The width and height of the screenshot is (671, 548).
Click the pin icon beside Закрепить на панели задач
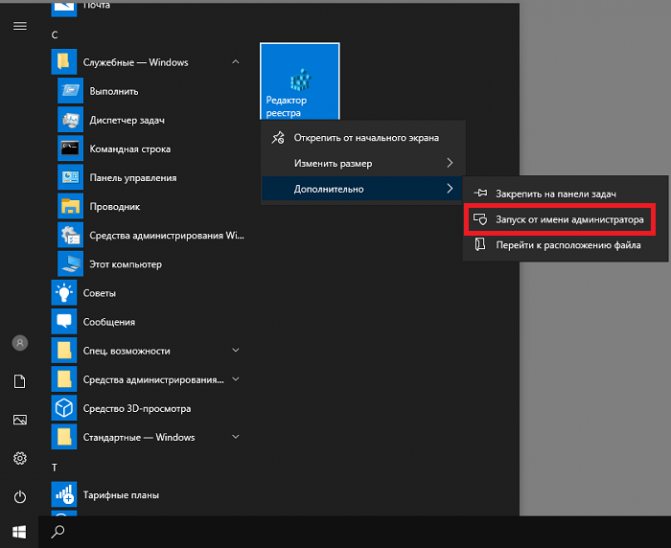tap(480, 193)
